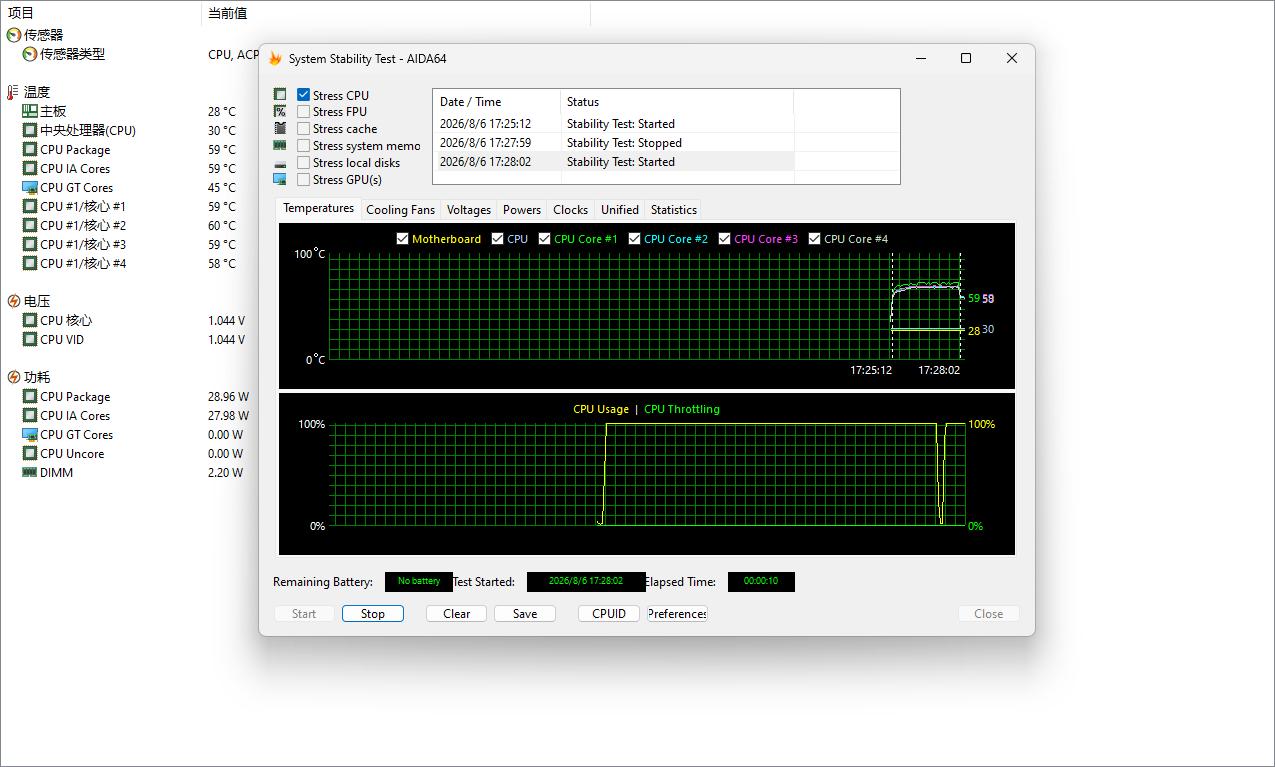Clear the test log
This screenshot has height=767, width=1275.
(x=457, y=614)
